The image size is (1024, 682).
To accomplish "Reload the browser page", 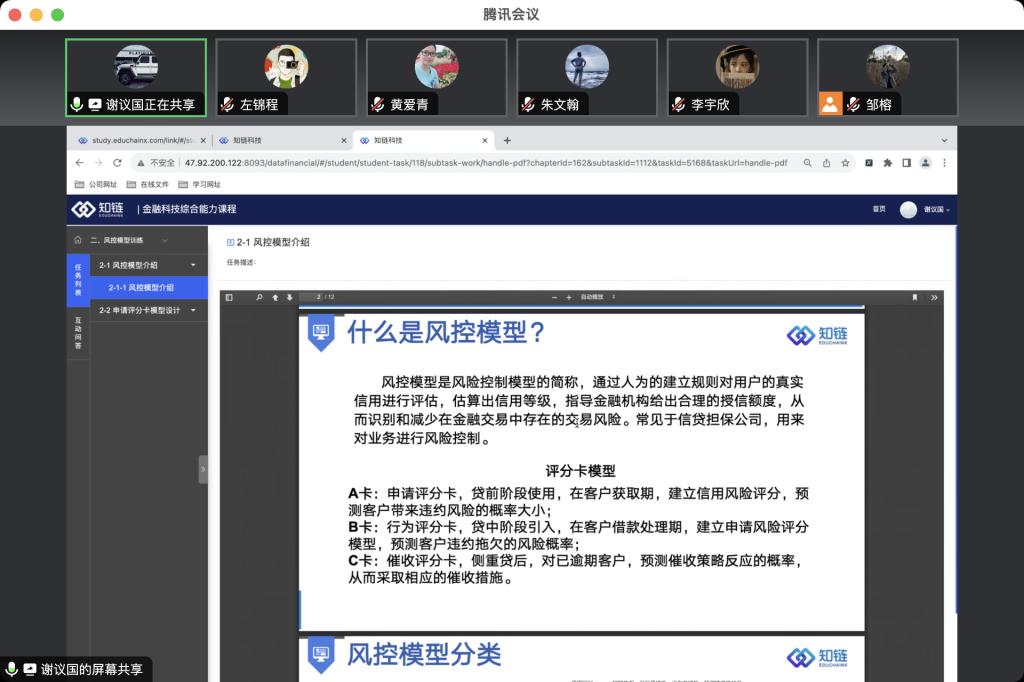I will (x=117, y=163).
